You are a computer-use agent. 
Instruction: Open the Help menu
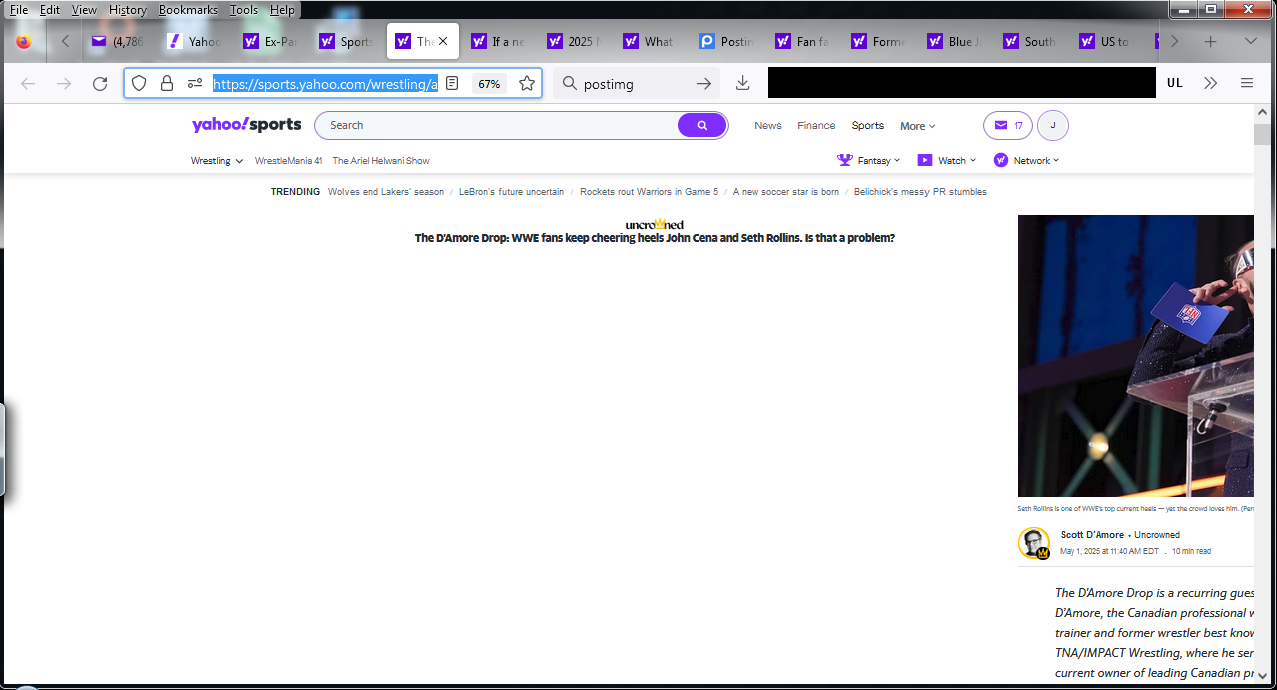pos(282,10)
